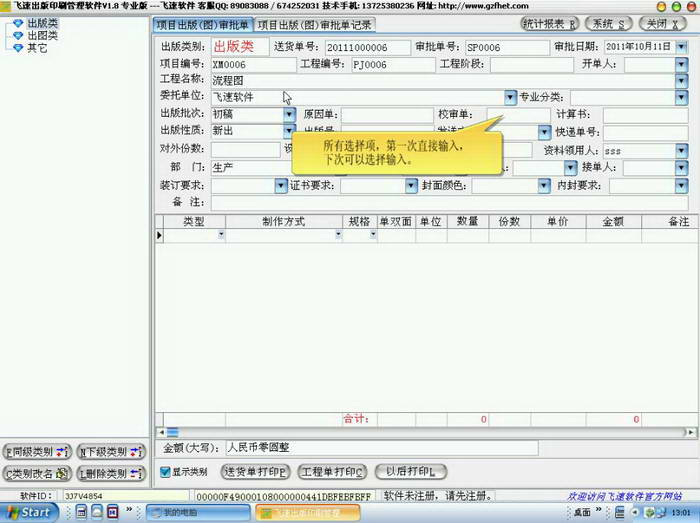This screenshot has width=700, height=523.
Task: Select the 出版类 category in the tree
Action: point(41,23)
